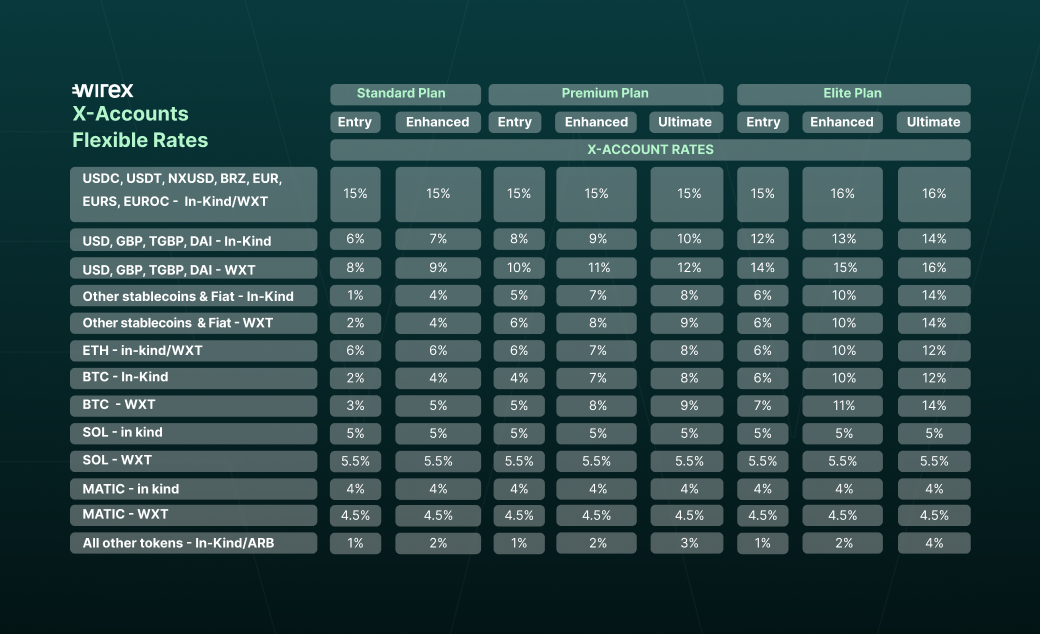Click the 16% Elite Enhanced cell in USDC row
The width and height of the screenshot is (1040, 634).
[x=842, y=194]
